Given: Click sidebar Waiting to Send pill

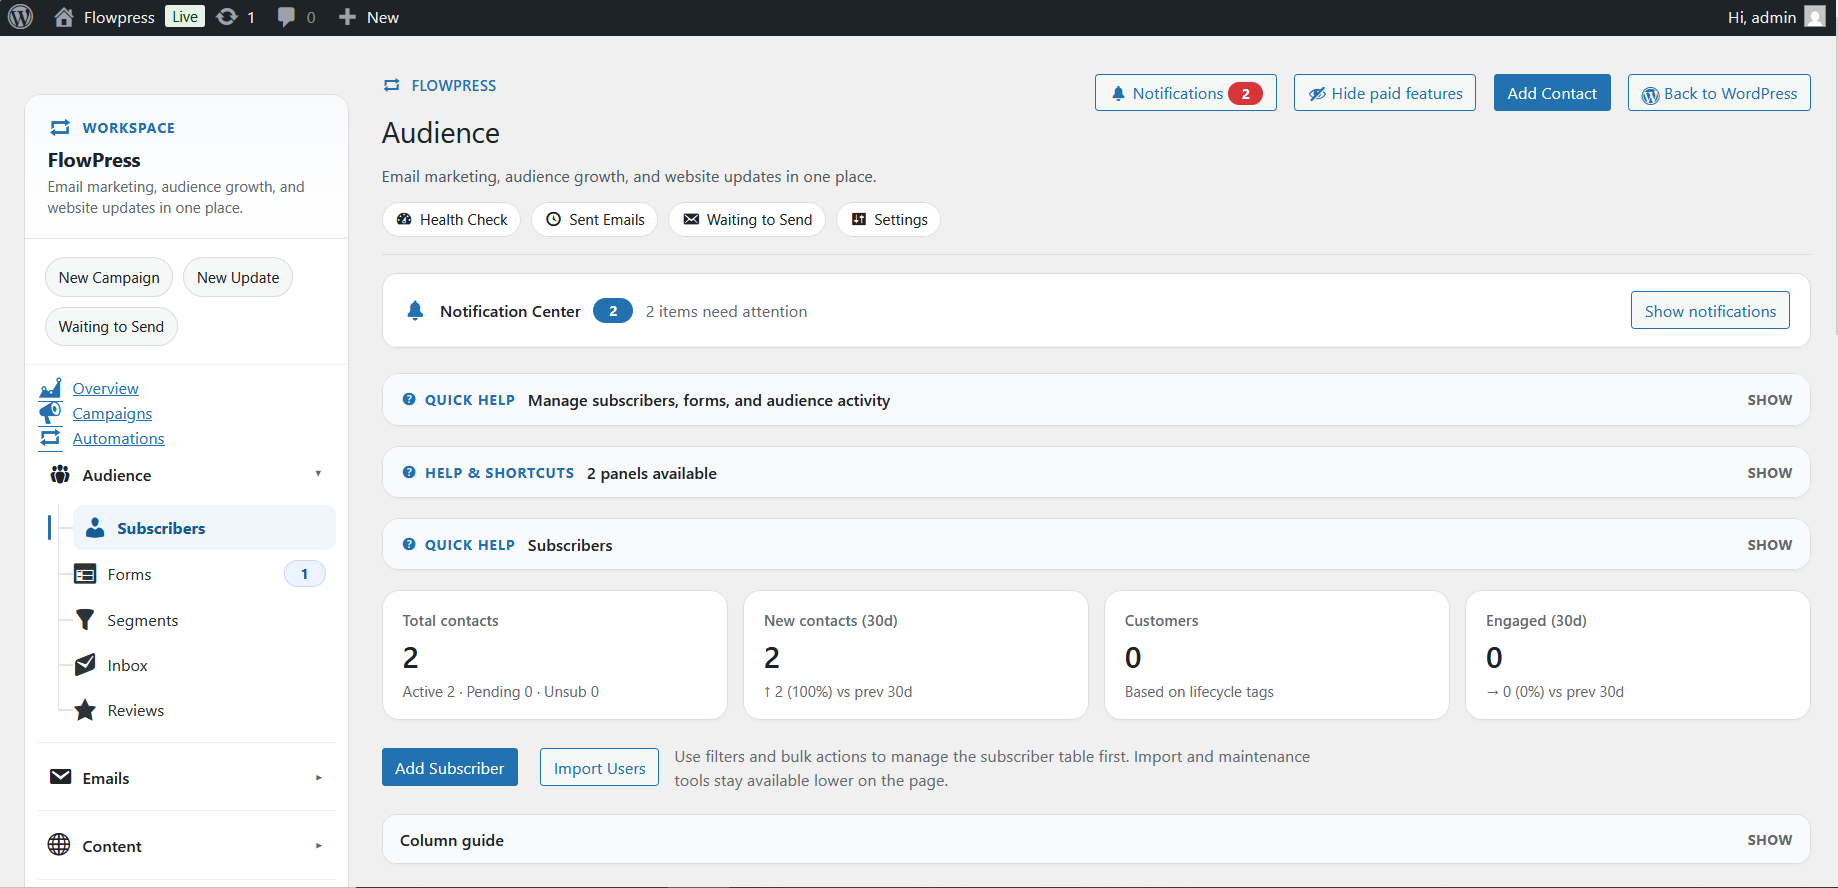Looking at the screenshot, I should 111,326.
